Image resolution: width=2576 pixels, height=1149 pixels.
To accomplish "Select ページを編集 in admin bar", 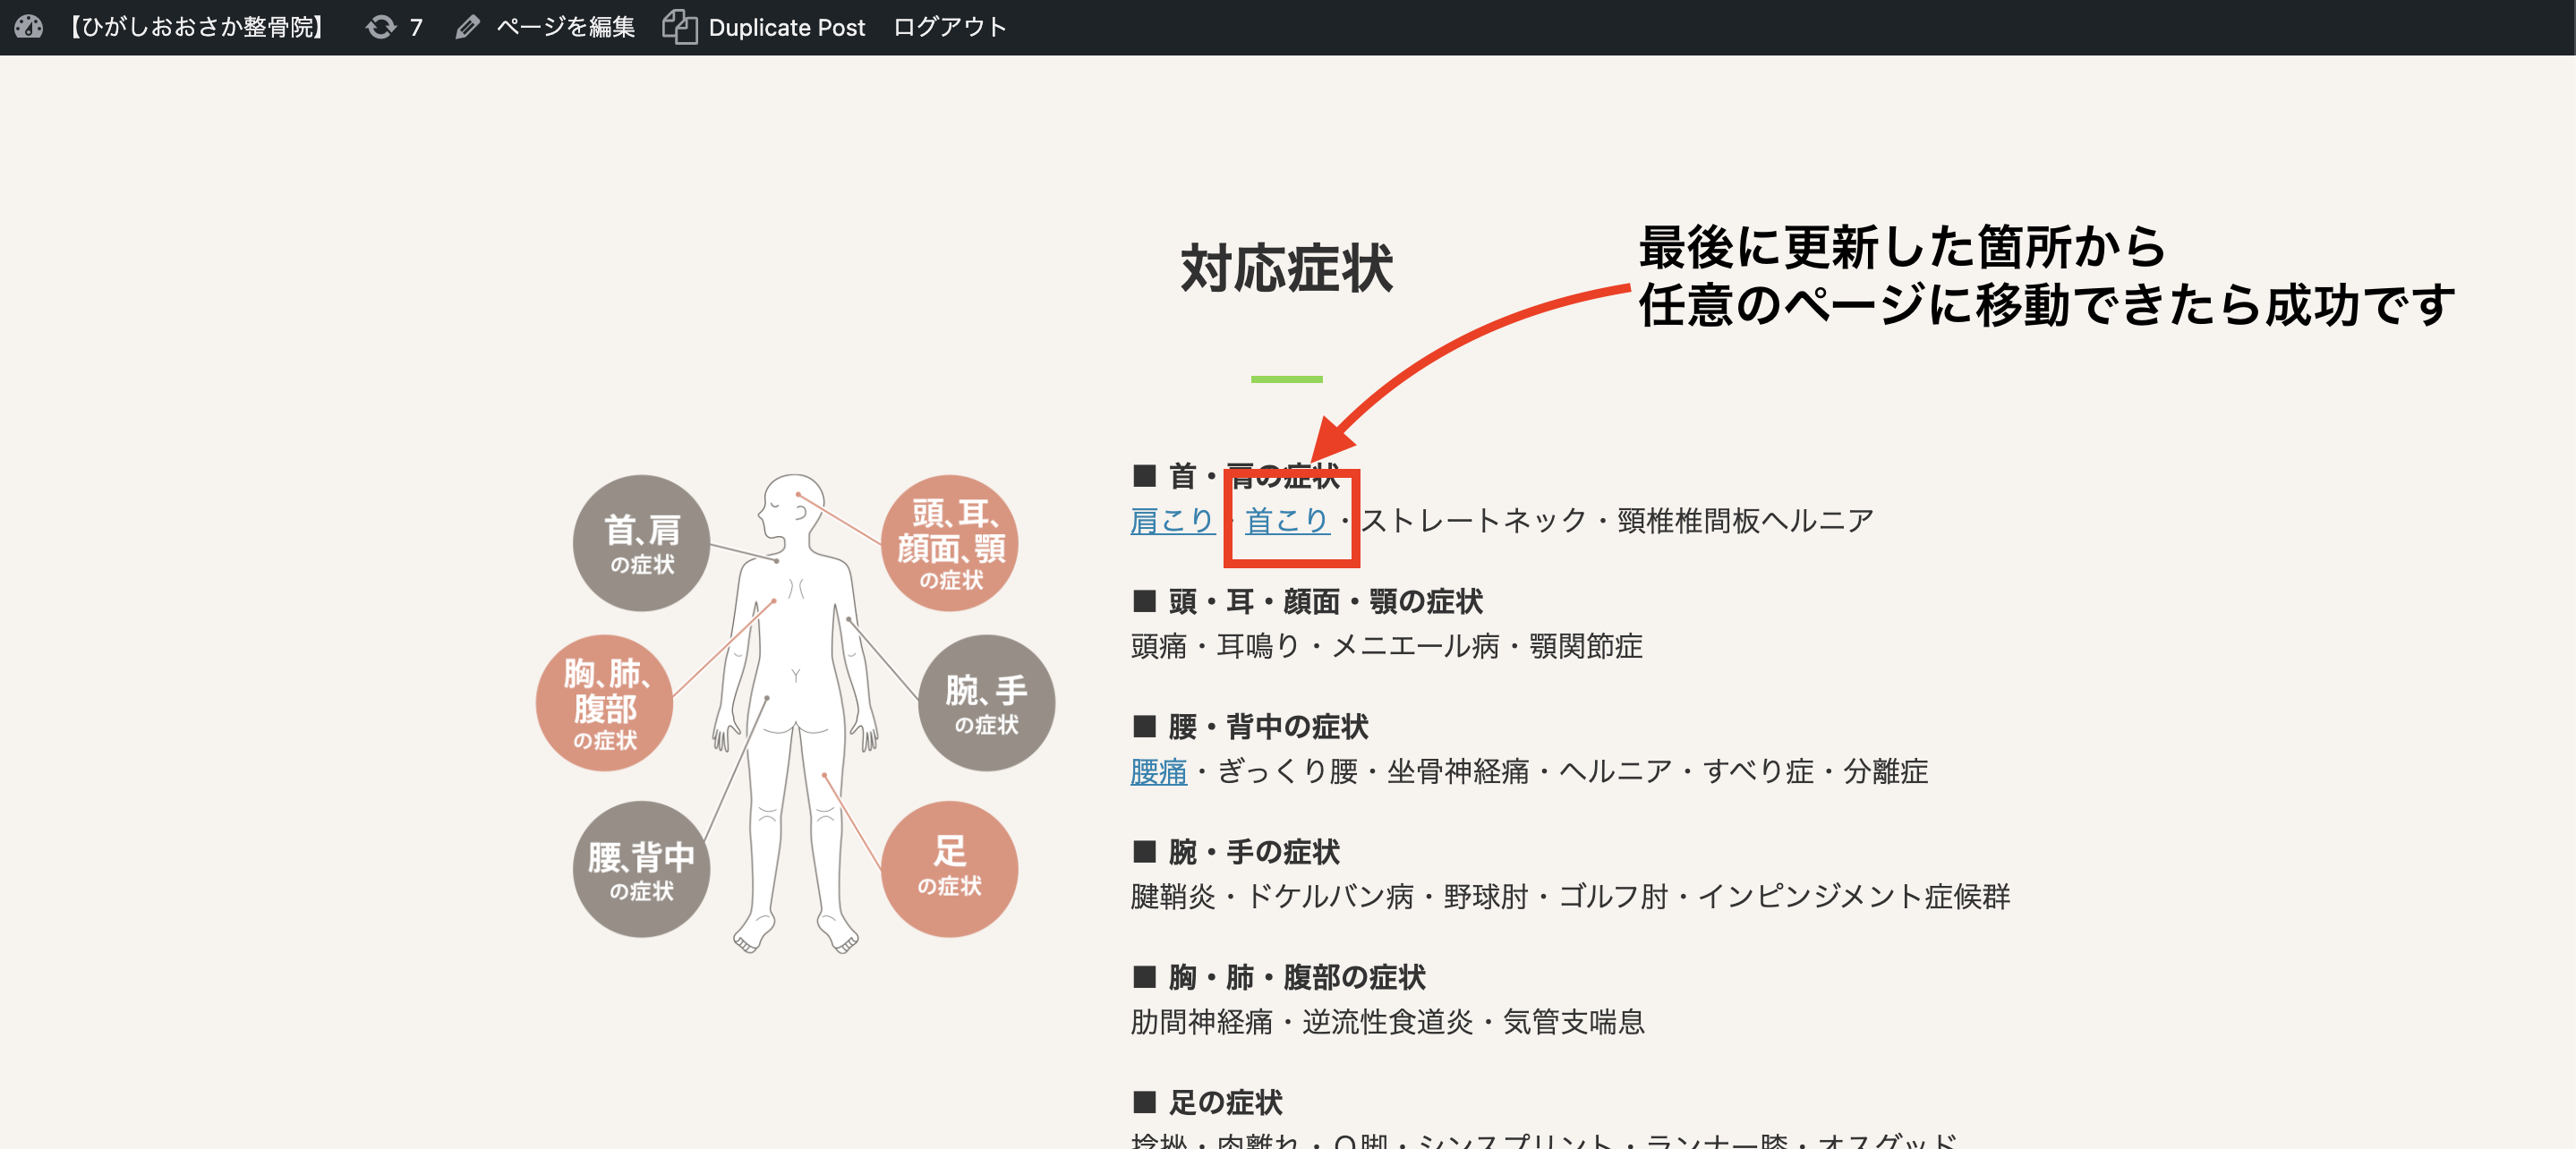I will [565, 27].
